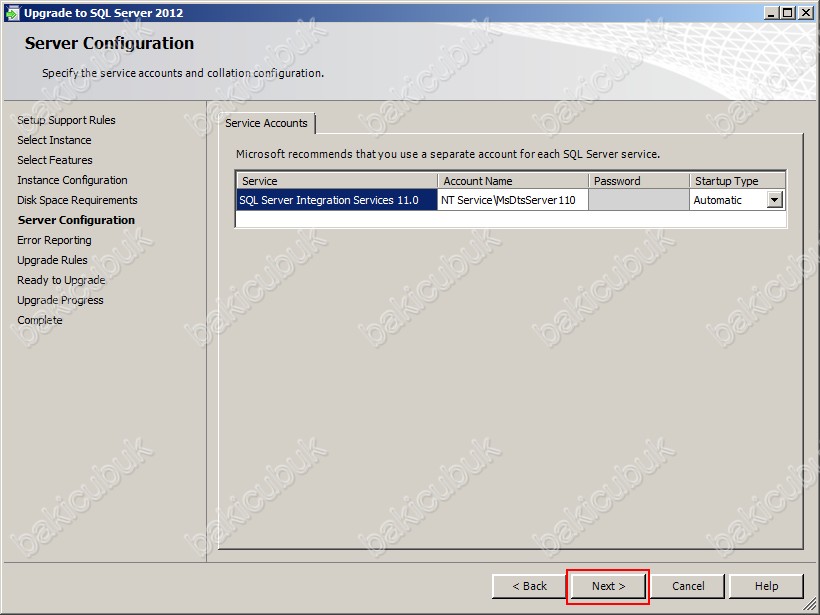The height and width of the screenshot is (615, 820).
Task: Click the Error Reporting step
Action: coord(54,240)
